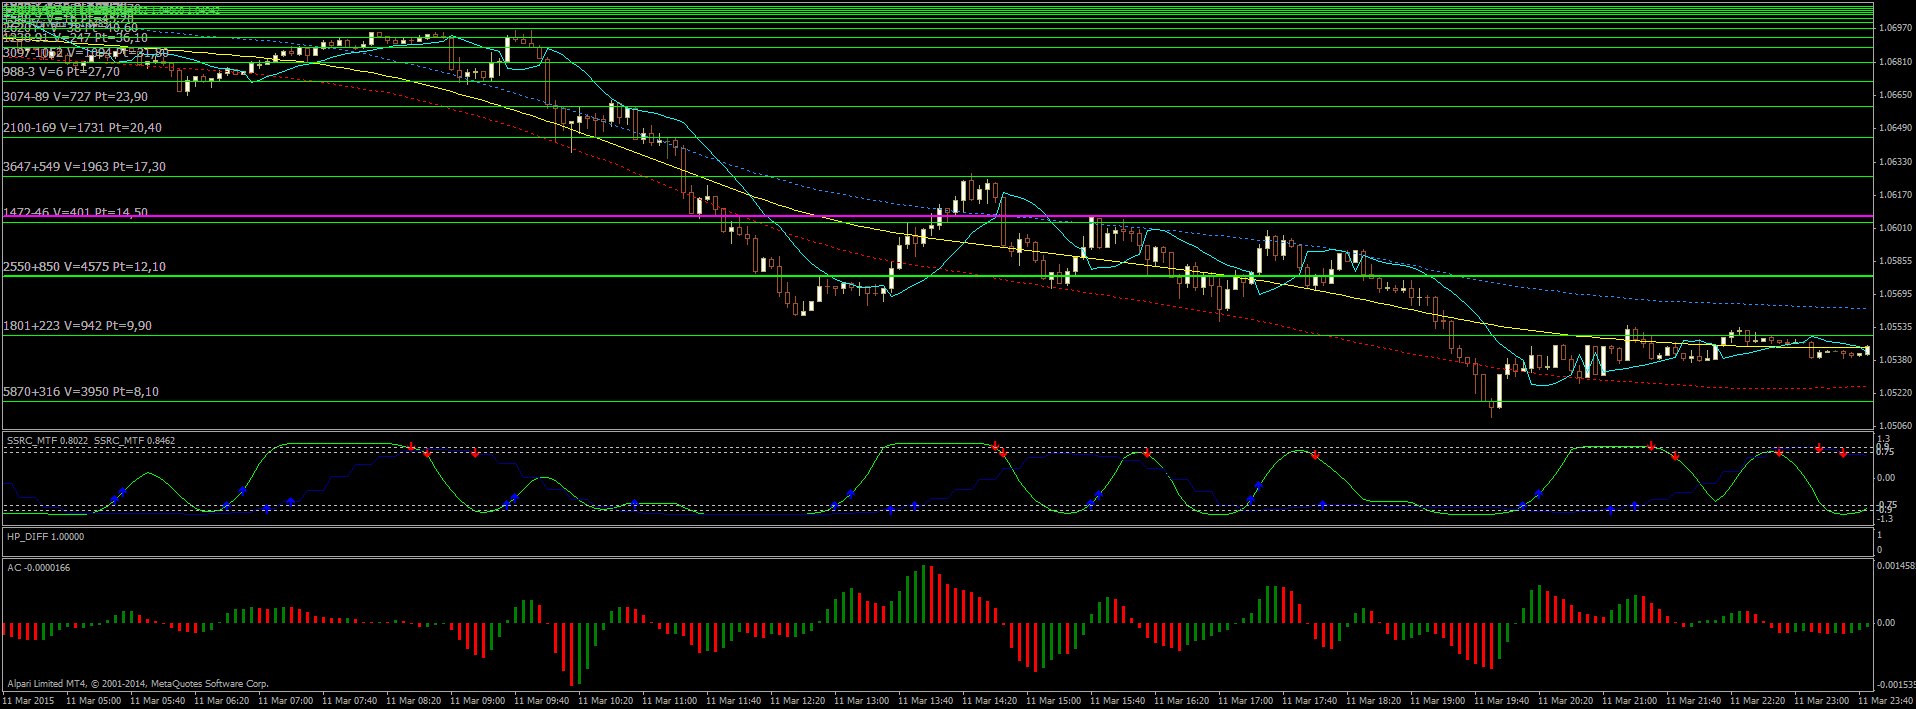Click the "AC -0.0000166" indicator label
The image size is (1916, 709).
(38, 568)
